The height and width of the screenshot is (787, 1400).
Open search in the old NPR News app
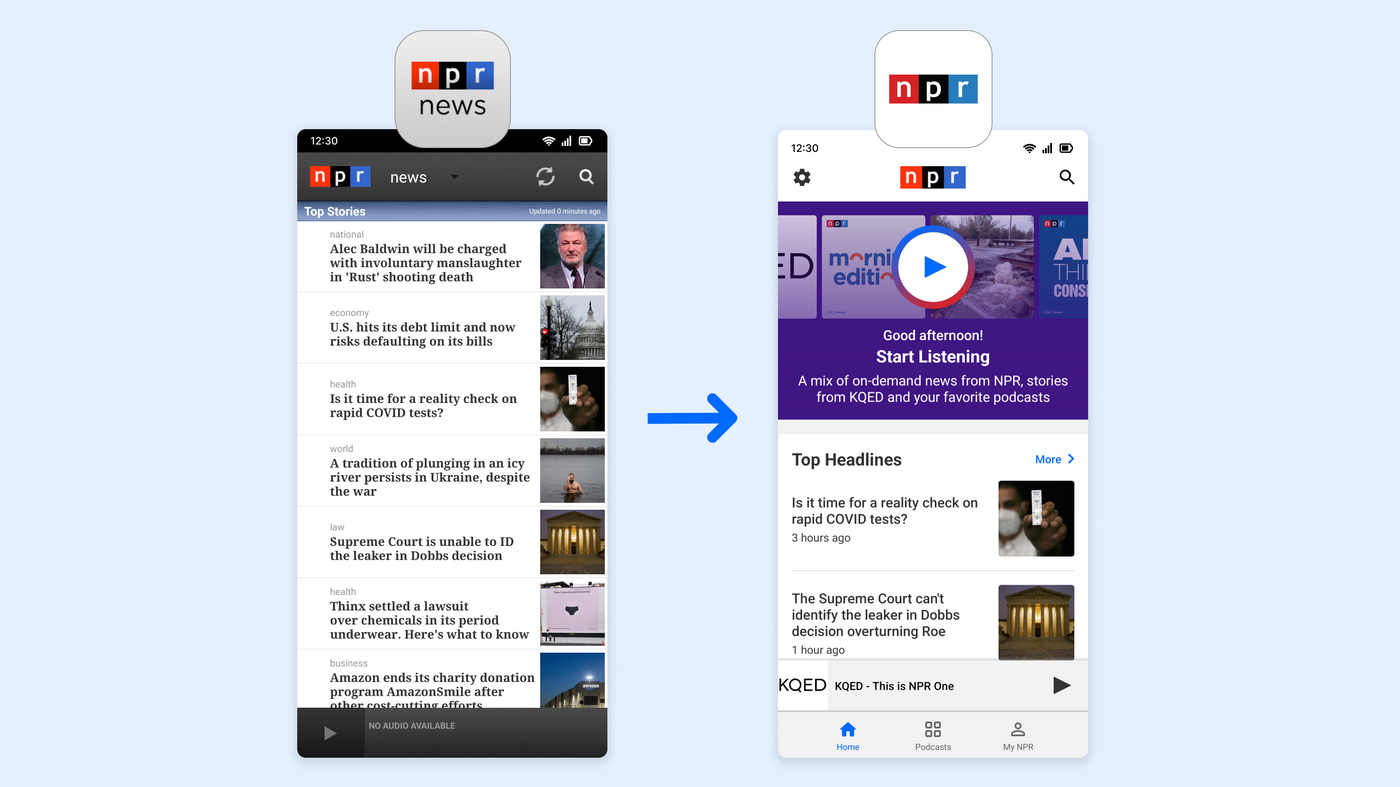[586, 175]
